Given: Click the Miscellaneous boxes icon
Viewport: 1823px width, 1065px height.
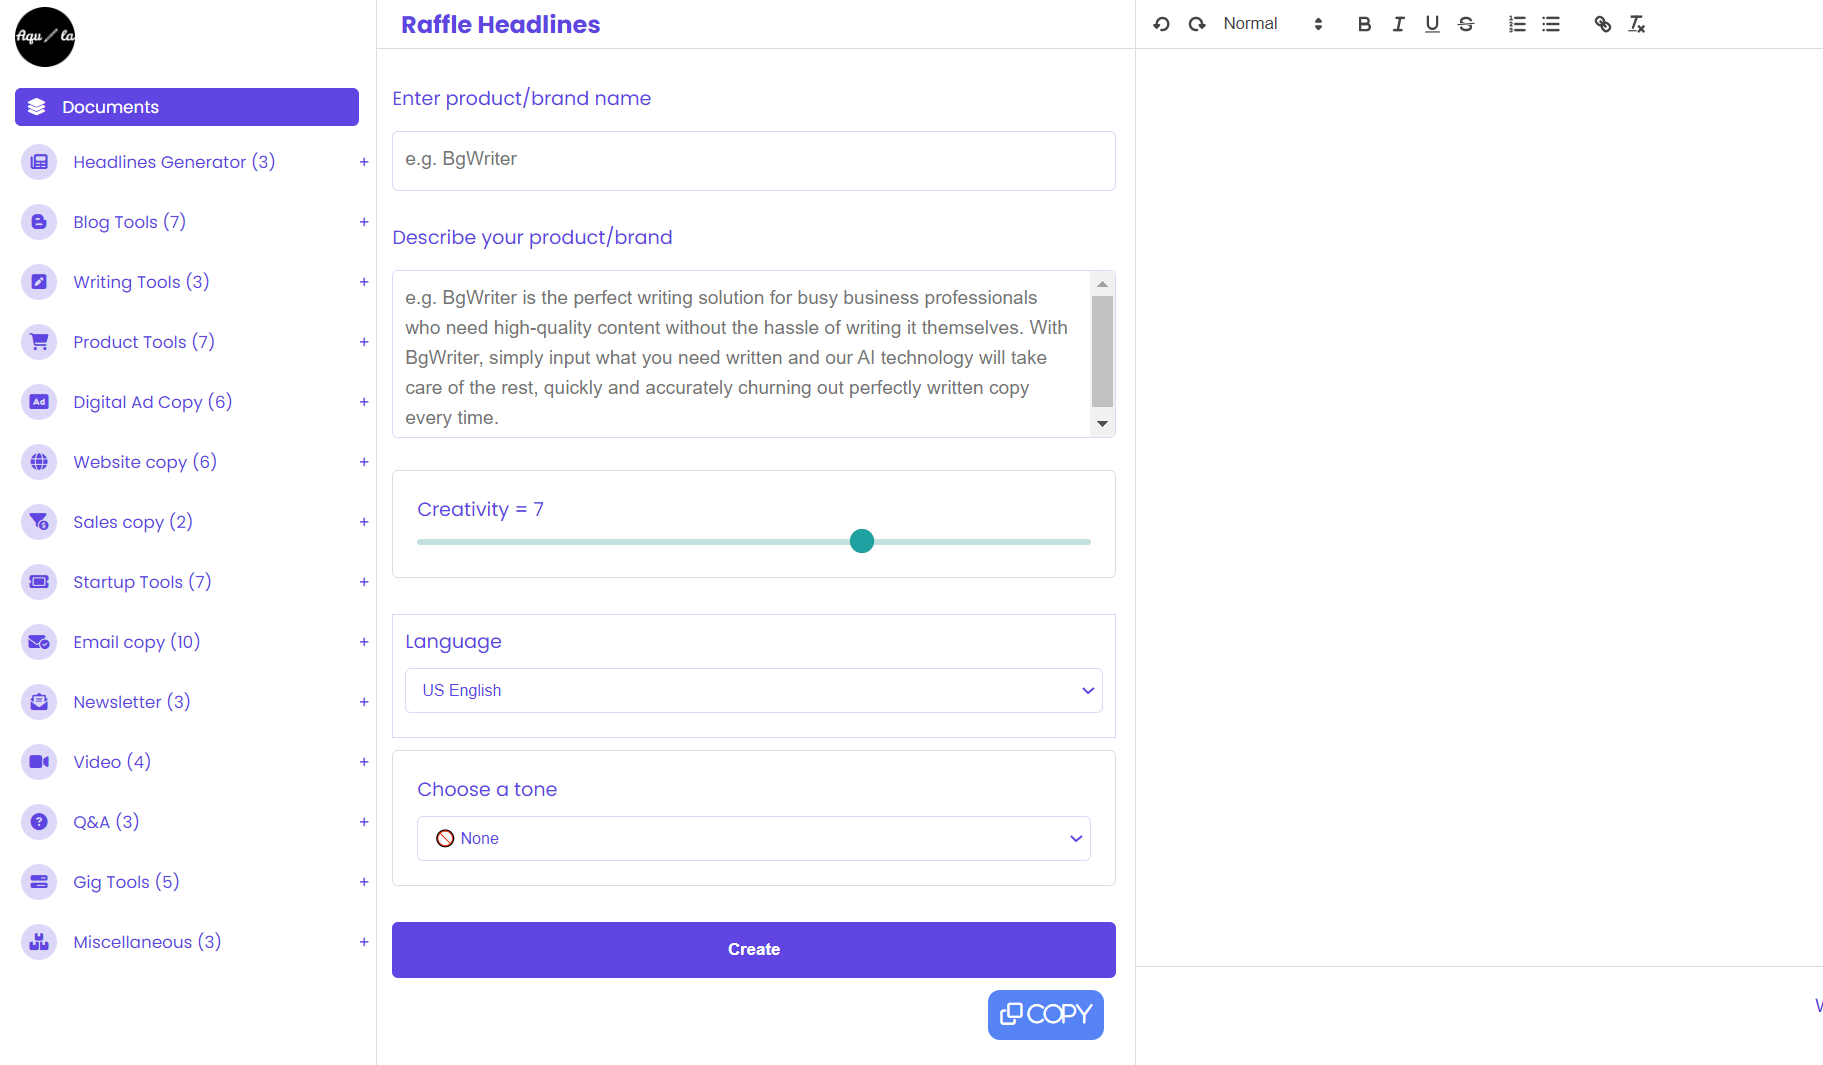Looking at the screenshot, I should (39, 942).
